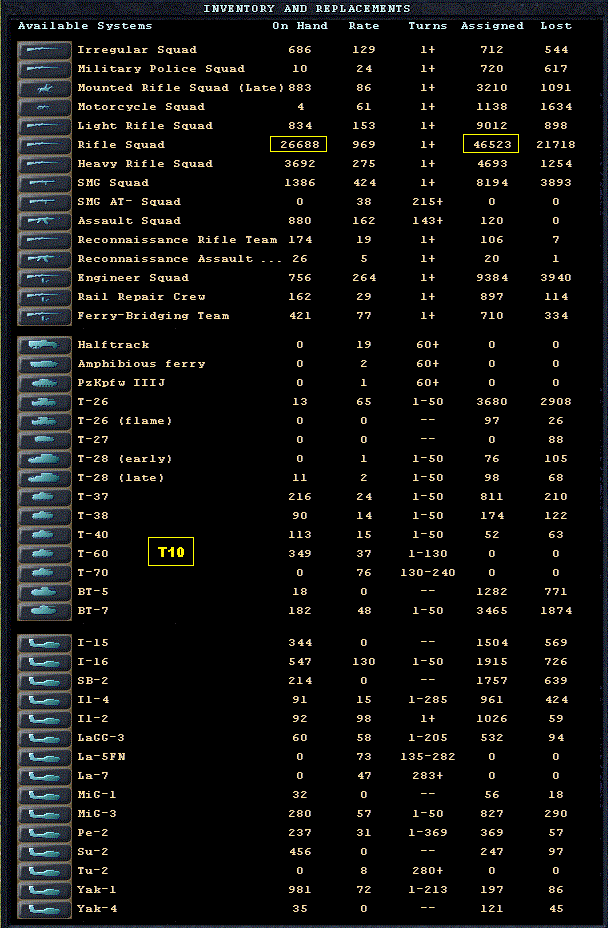Click the Halftrack vehicle icon
This screenshot has height=928, width=608.
[x=44, y=345]
